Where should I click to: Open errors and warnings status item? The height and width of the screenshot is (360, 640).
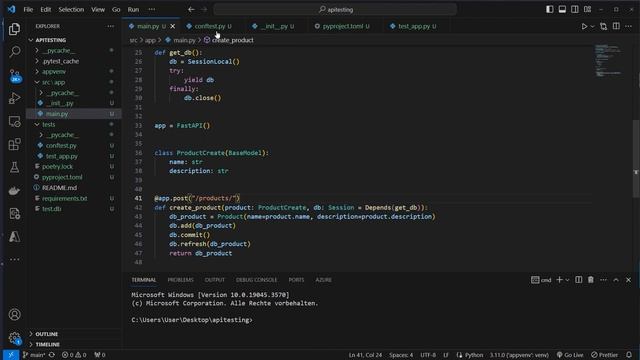74,355
